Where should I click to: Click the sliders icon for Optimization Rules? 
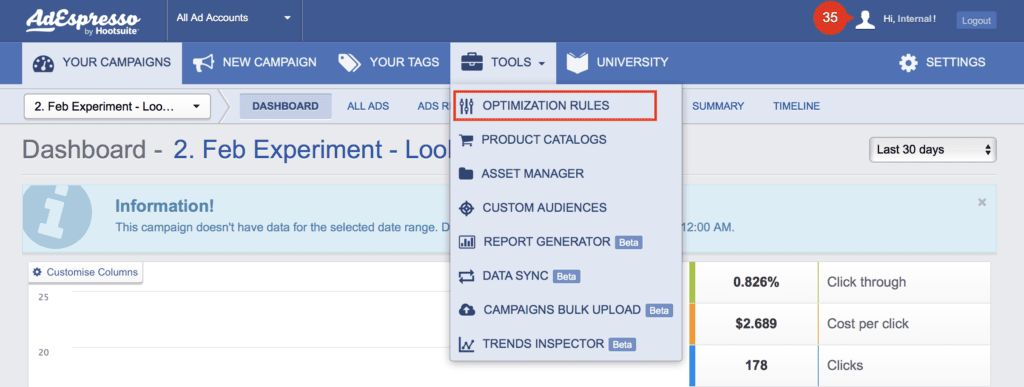tap(466, 106)
